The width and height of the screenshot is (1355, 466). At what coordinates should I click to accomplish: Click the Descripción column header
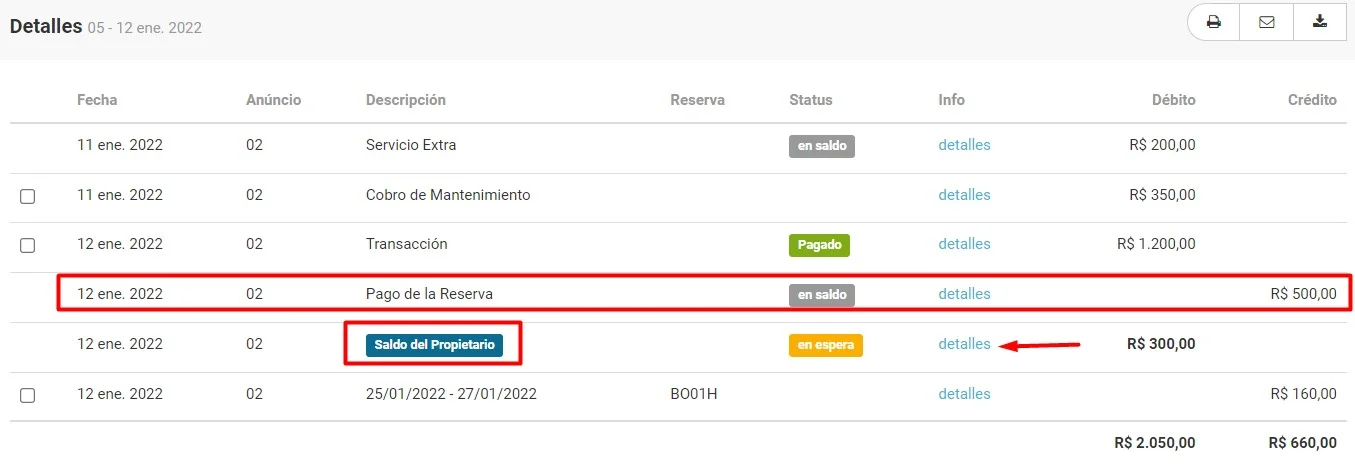[406, 100]
